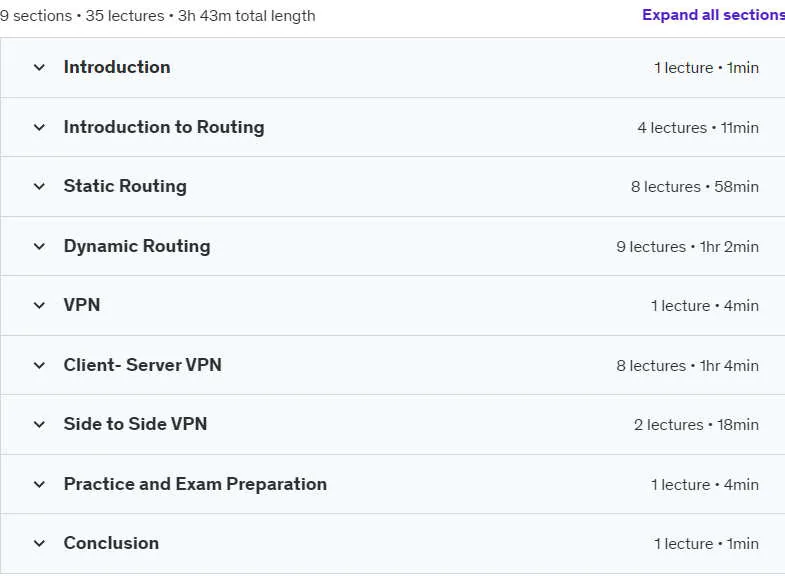The width and height of the screenshot is (785, 576).
Task: Click the Expand all sections link
Action: [713, 15]
